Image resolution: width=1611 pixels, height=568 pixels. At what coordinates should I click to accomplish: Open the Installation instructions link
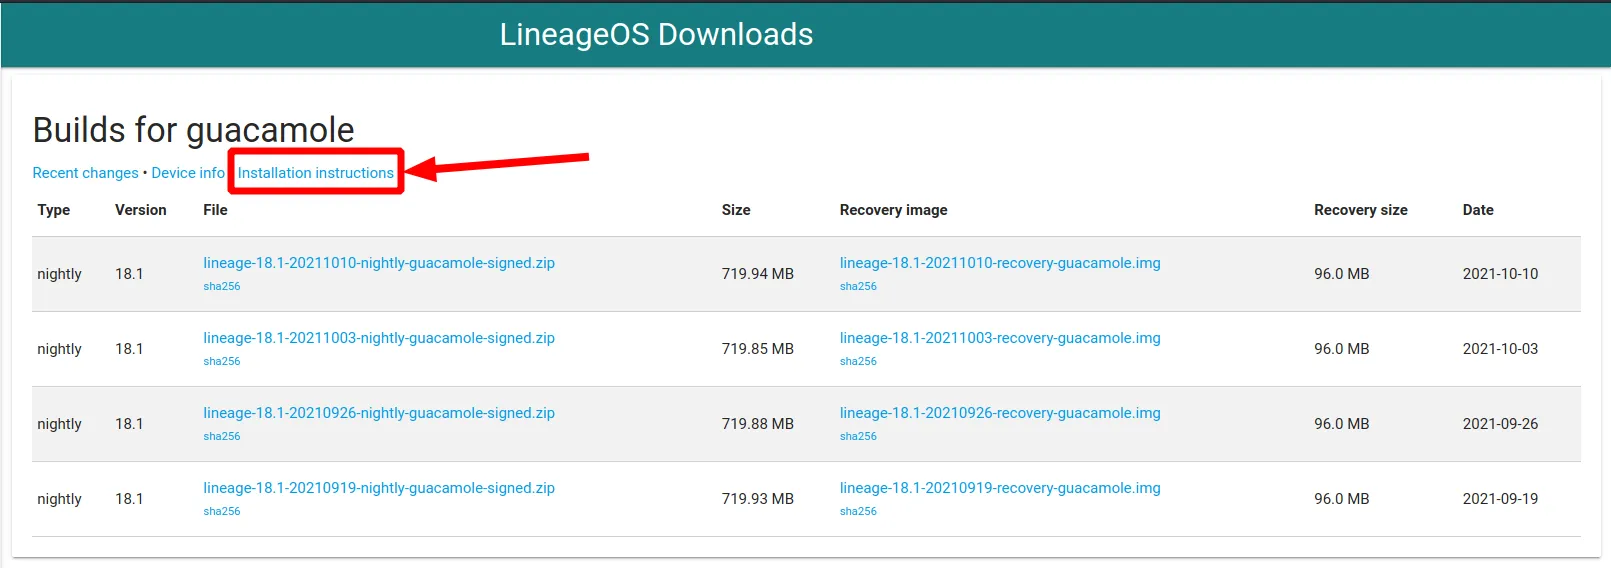315,173
